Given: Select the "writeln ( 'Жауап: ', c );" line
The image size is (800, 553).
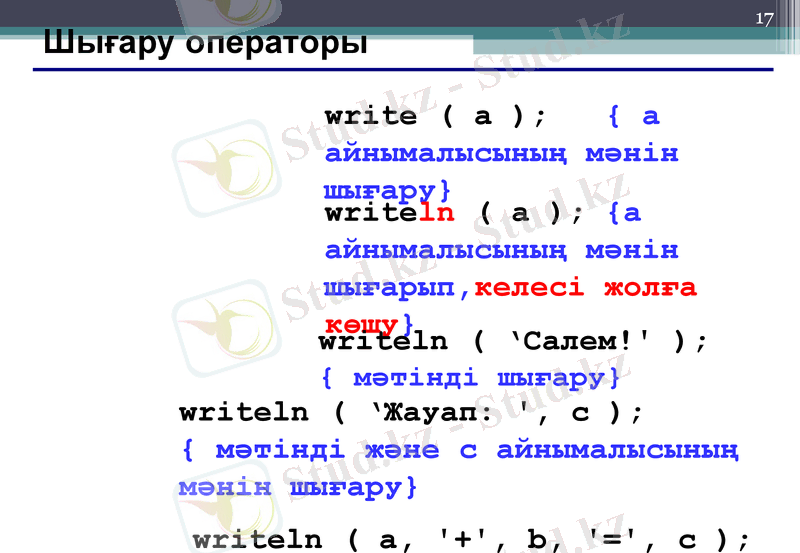Looking at the screenshot, I should [x=411, y=411].
